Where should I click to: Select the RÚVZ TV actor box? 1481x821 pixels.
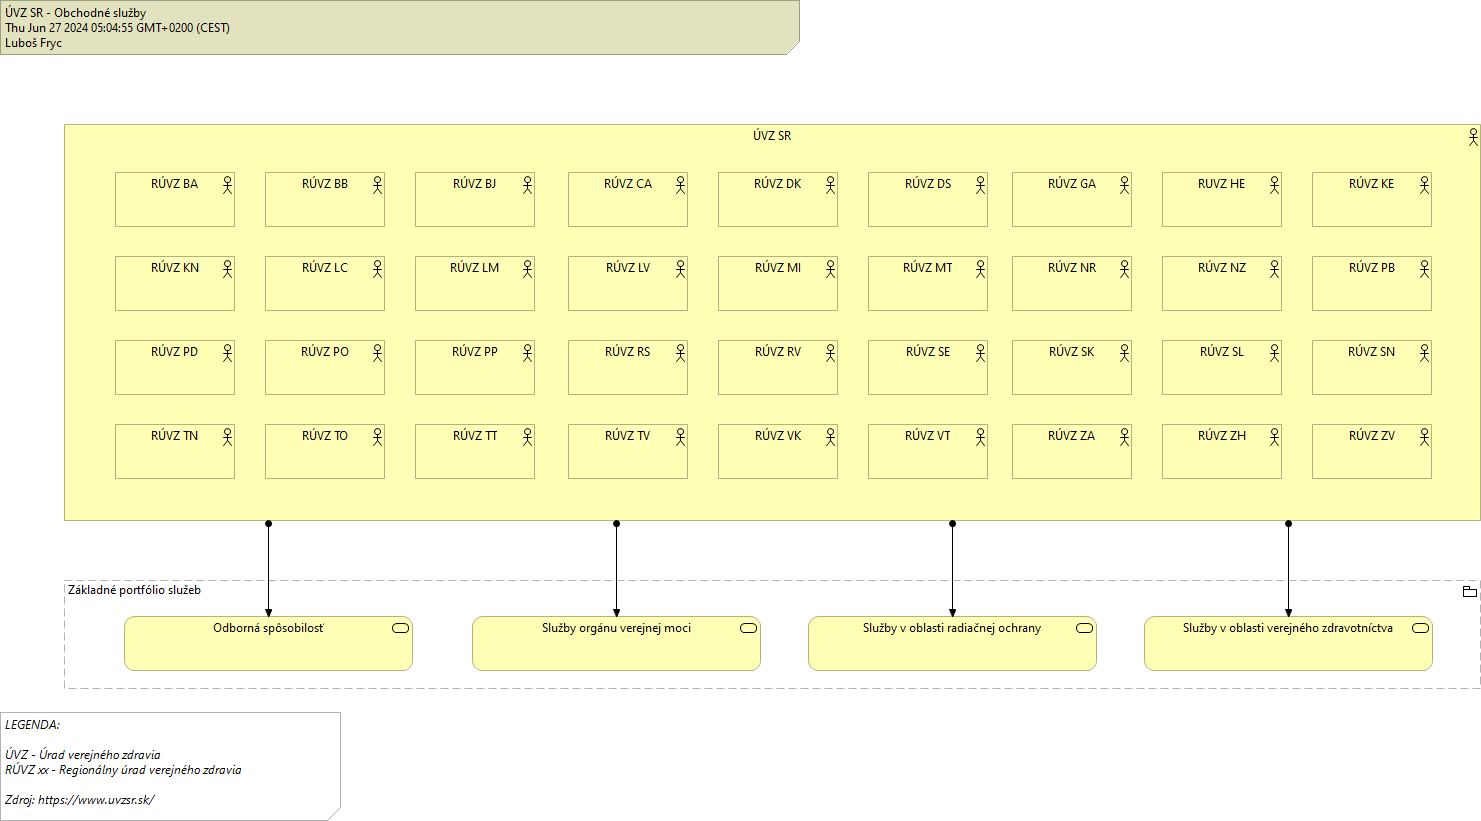(x=628, y=452)
